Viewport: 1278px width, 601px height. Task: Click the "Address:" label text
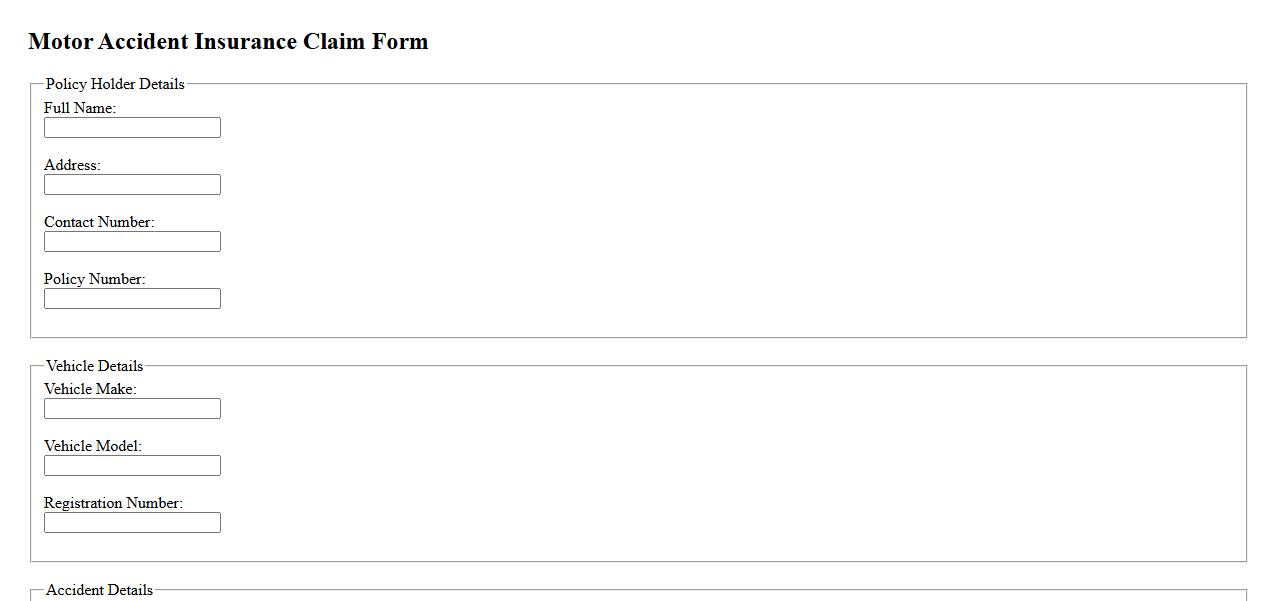(72, 165)
